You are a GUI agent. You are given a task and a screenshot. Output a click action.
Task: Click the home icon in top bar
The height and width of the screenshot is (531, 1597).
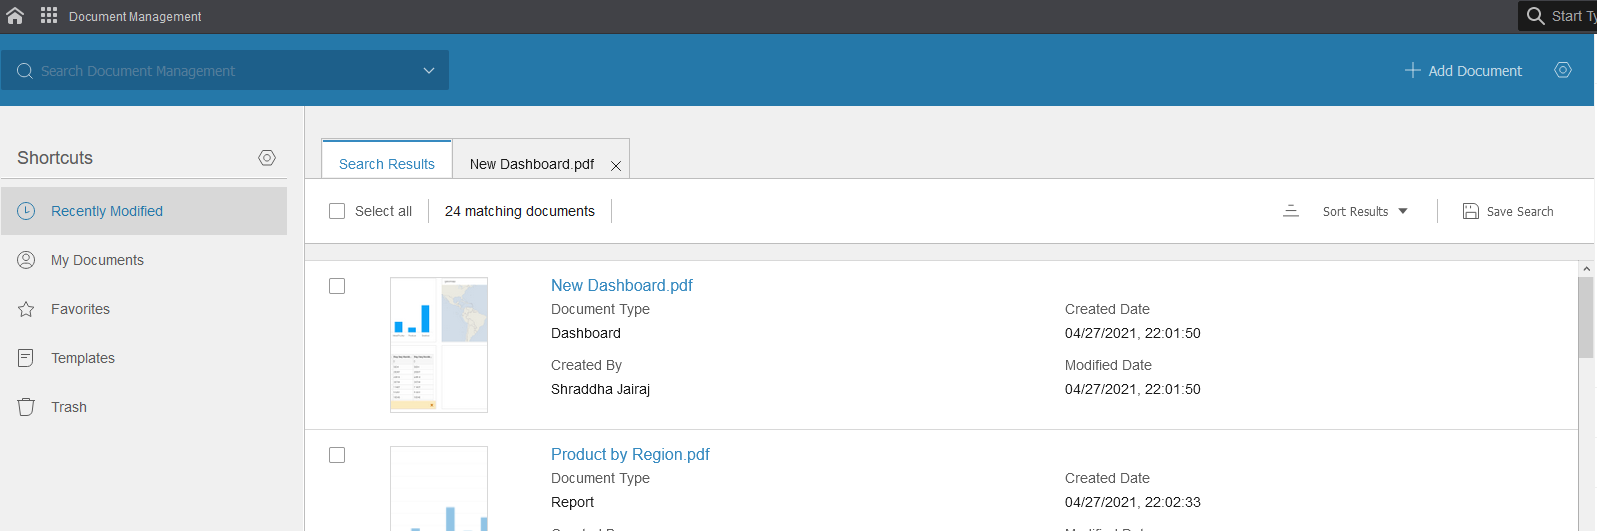(15, 16)
